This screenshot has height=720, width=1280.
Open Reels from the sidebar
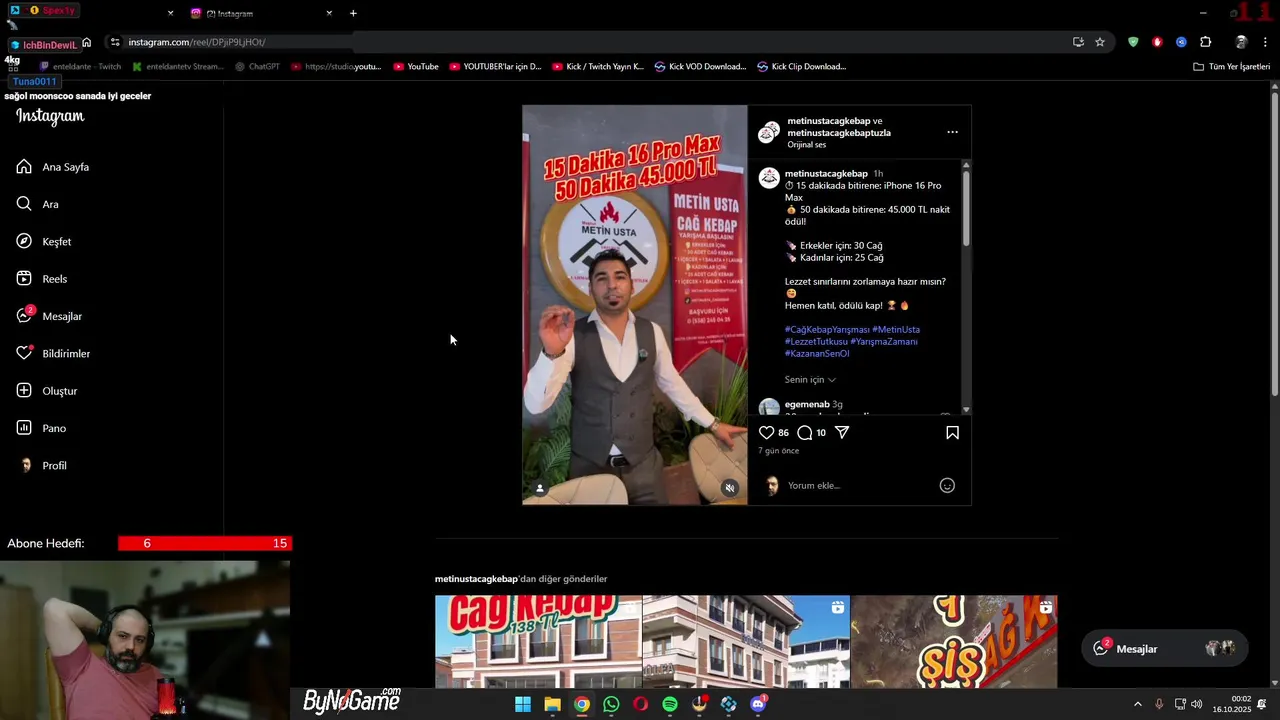(42, 279)
